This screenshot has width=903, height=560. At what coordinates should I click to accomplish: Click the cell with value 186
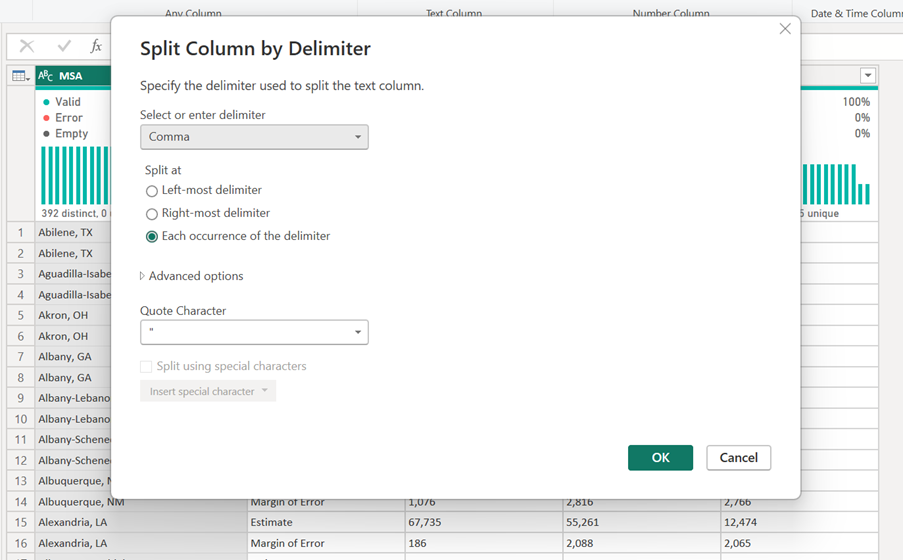pos(484,543)
